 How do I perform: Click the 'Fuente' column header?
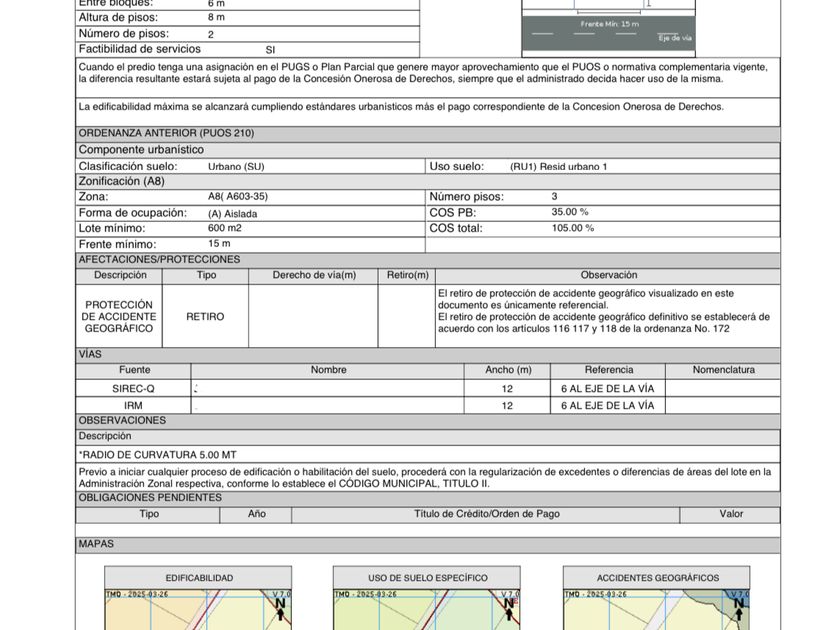[x=134, y=370]
